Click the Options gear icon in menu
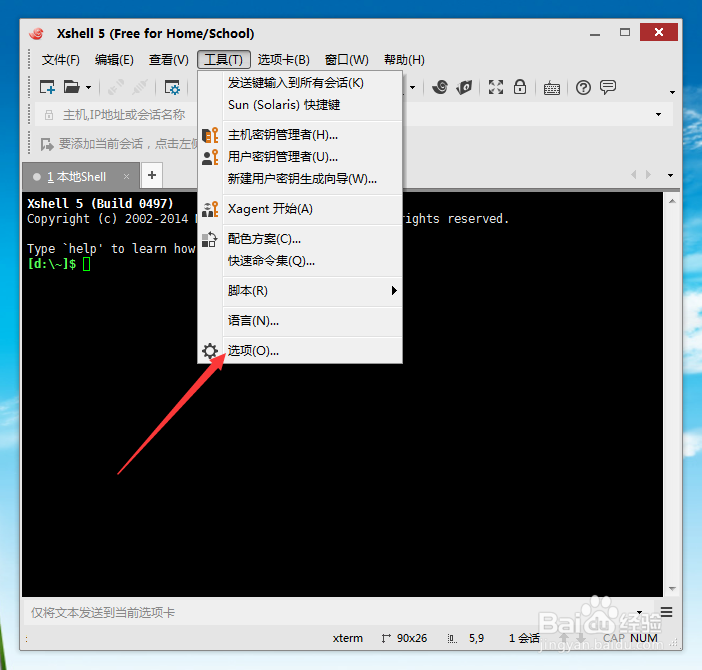 [210, 351]
